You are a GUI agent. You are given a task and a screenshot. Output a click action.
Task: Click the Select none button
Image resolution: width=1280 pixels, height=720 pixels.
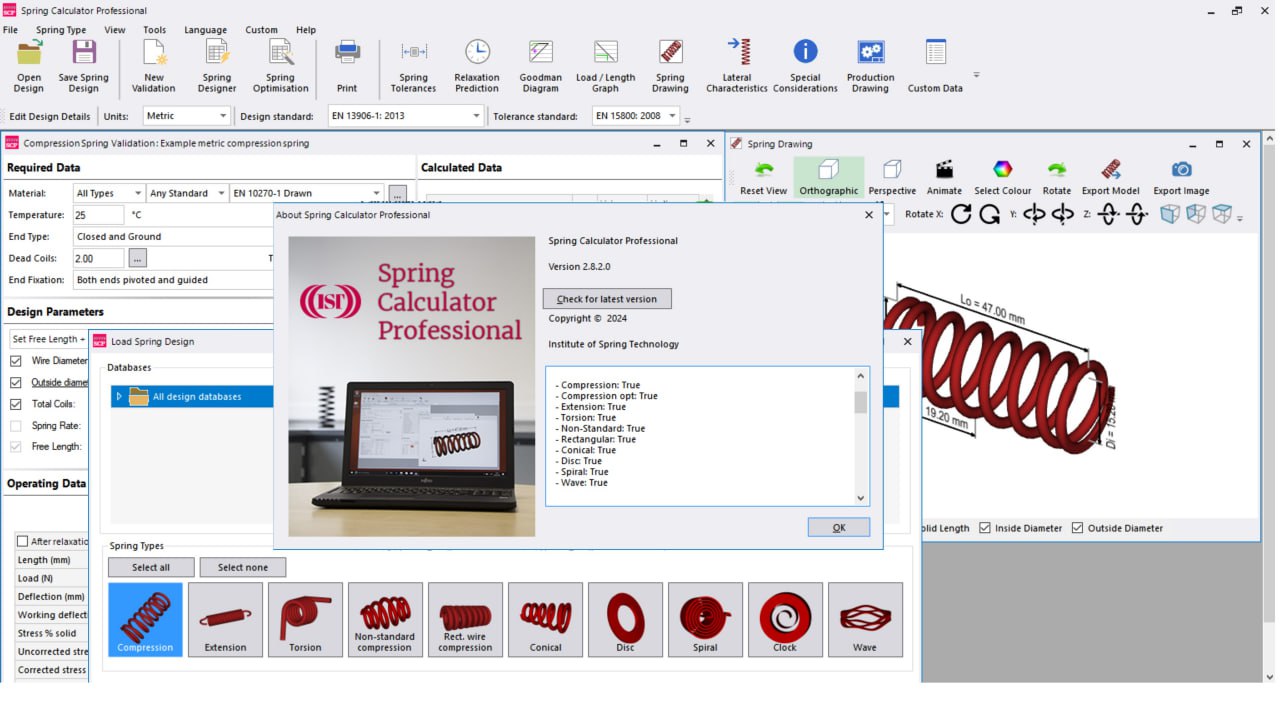[x=243, y=567]
